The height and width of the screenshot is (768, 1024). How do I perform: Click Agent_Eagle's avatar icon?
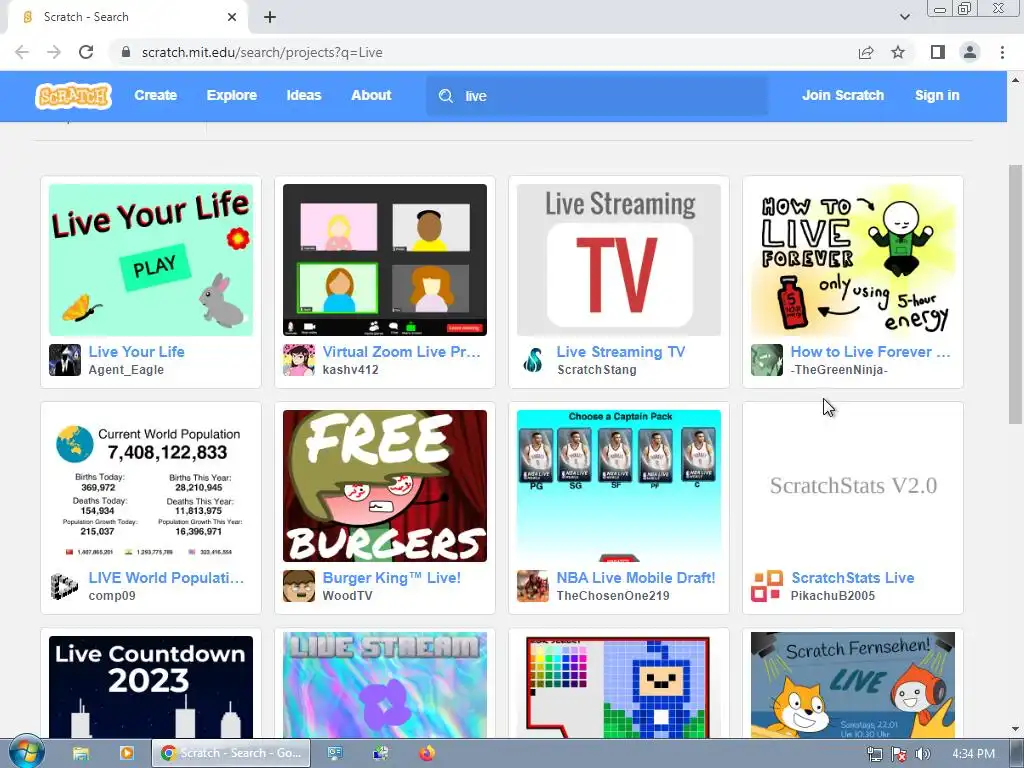(x=65, y=360)
